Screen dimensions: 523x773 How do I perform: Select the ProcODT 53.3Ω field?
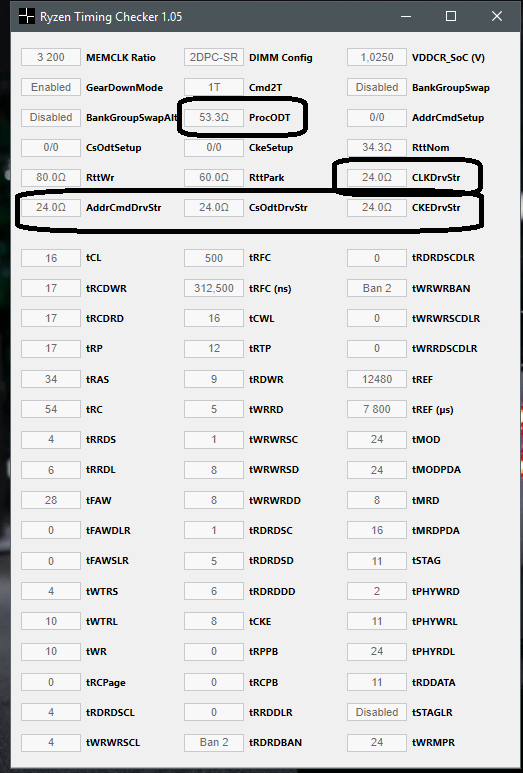coord(214,117)
